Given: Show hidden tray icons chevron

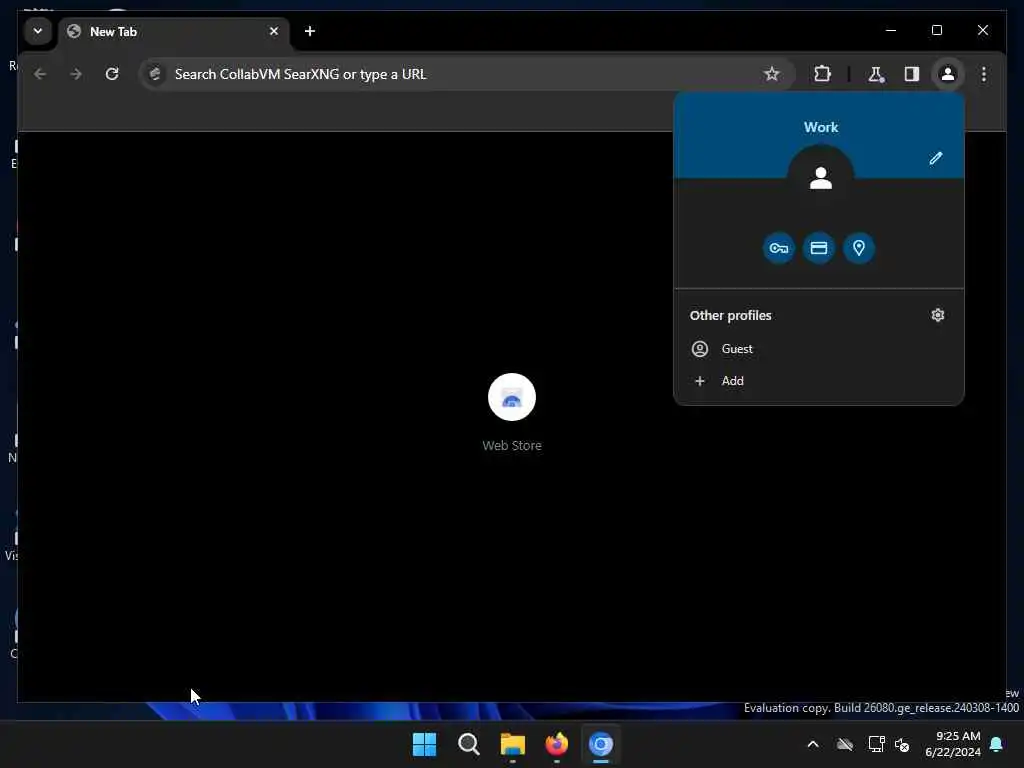Looking at the screenshot, I should coord(813,744).
